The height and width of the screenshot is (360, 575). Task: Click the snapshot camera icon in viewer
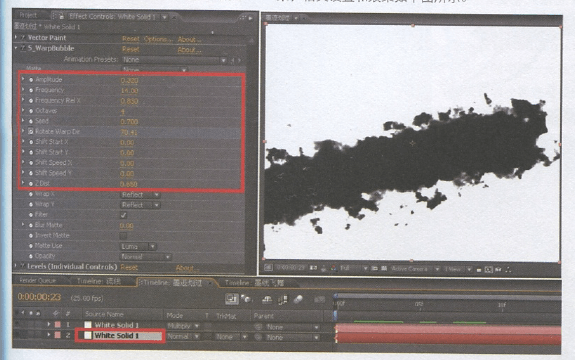coord(313,268)
